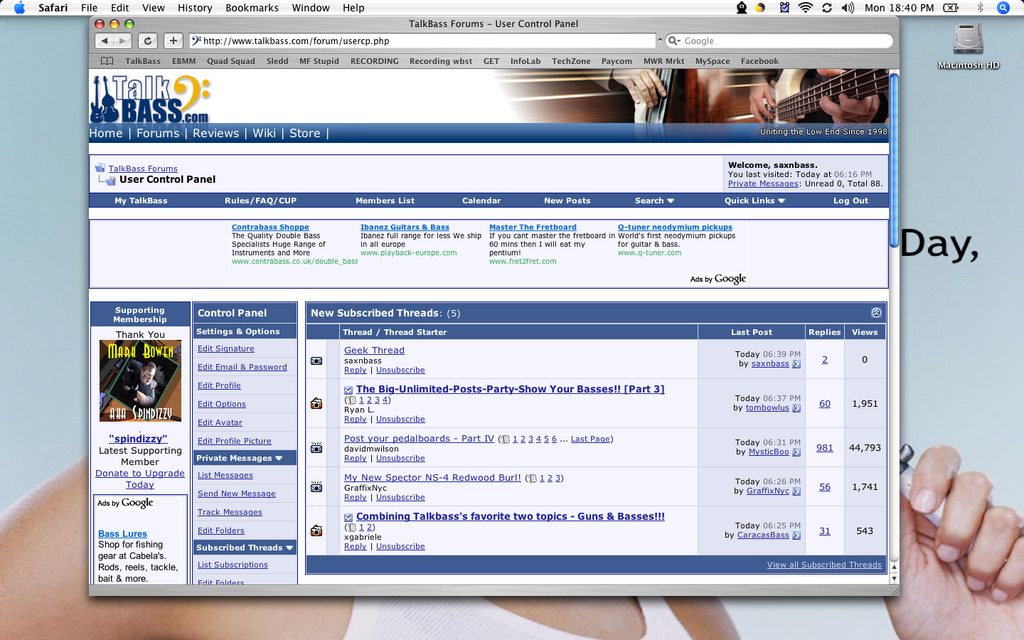The width and height of the screenshot is (1024, 640).
Task: Open List Subscriptions link
Action: click(232, 565)
